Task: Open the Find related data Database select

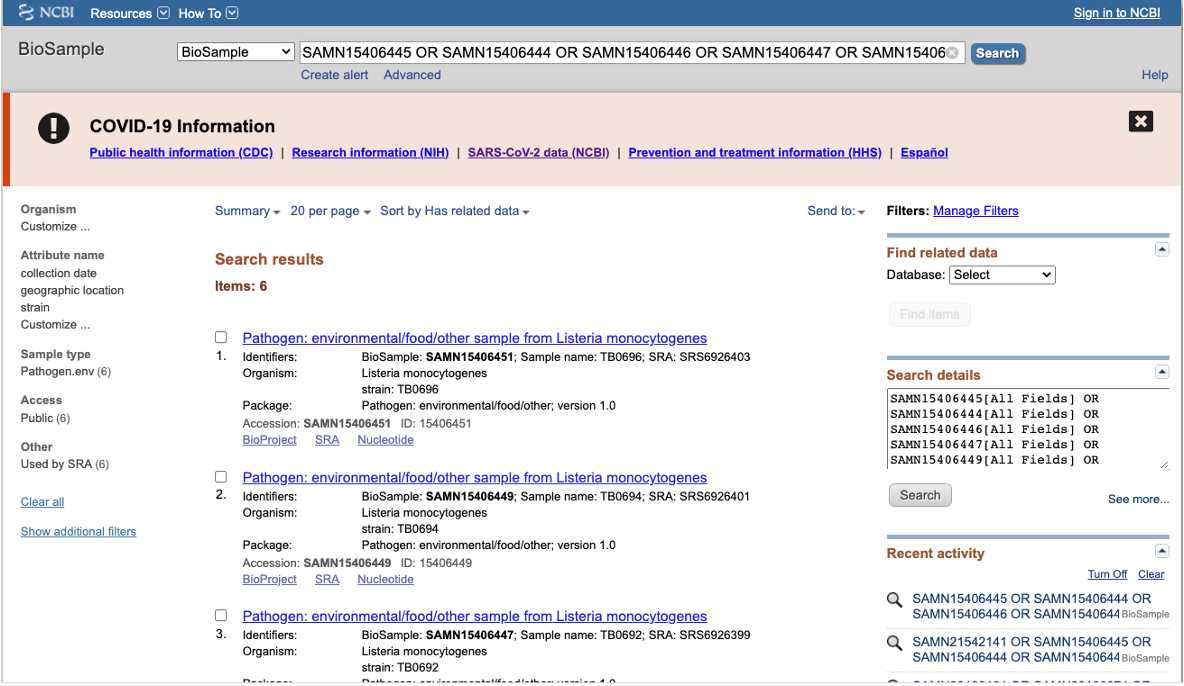Action: pos(1002,275)
